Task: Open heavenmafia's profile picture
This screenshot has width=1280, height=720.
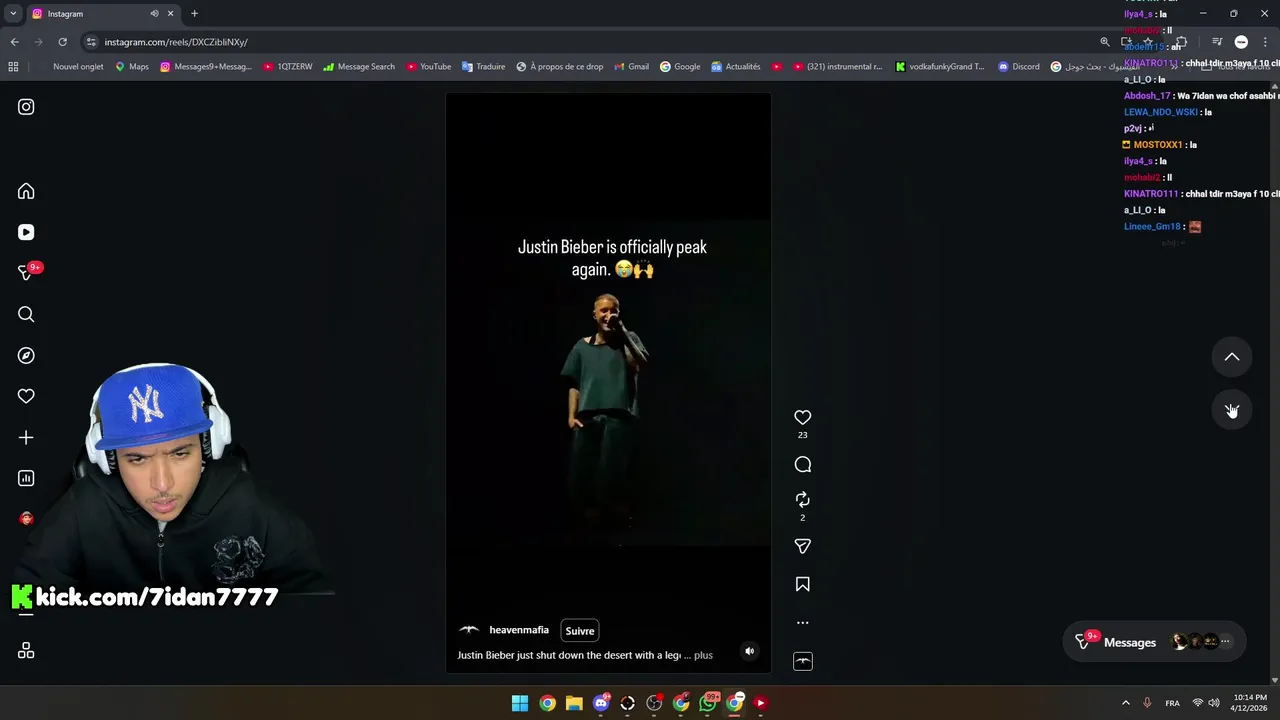Action: [x=469, y=630]
